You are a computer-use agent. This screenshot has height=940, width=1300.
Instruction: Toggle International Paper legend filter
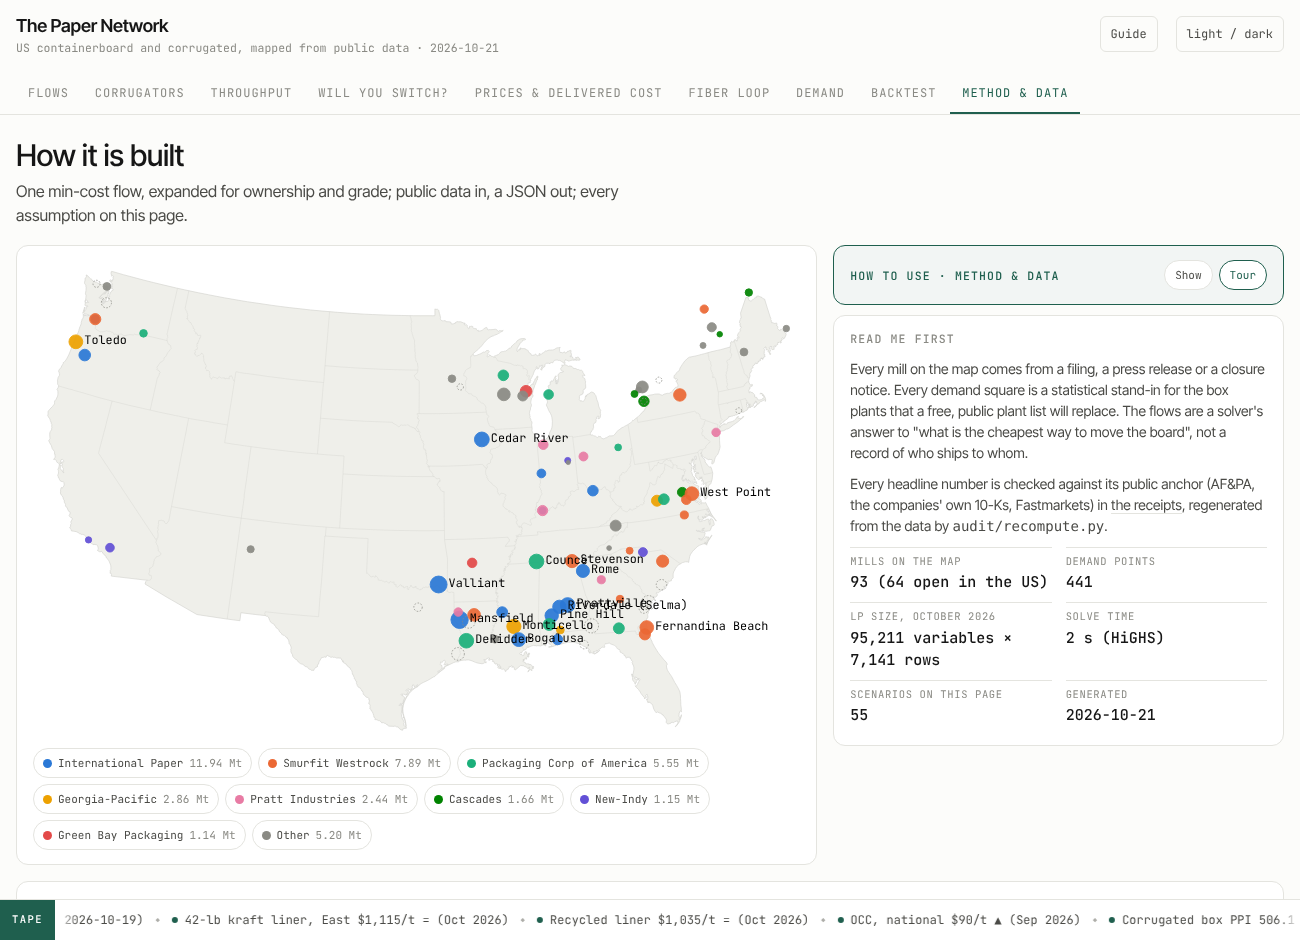143,763
